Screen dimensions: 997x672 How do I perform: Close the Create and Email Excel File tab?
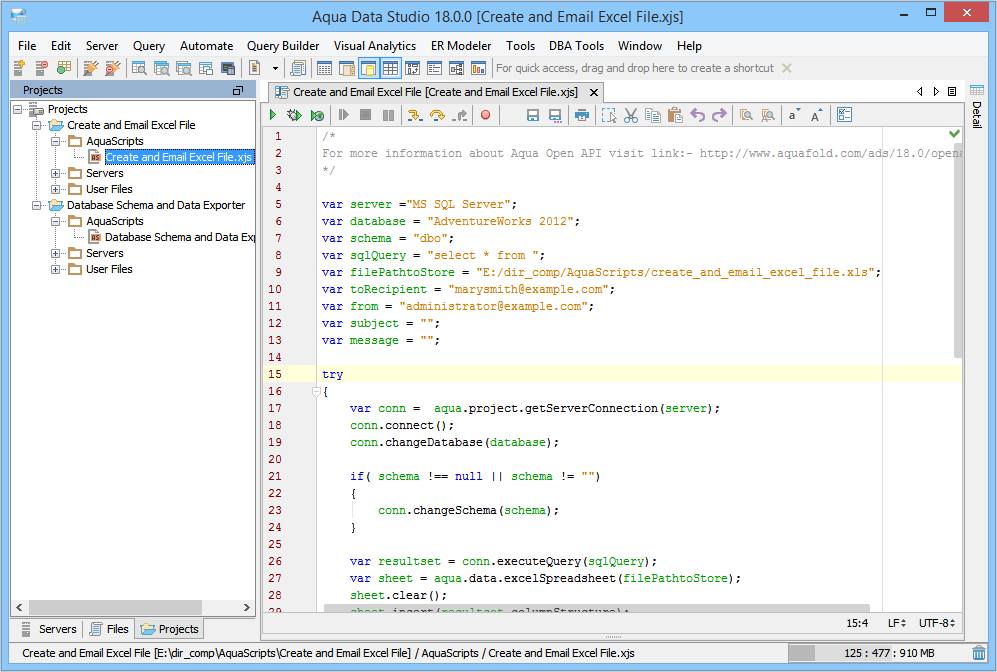coord(594,92)
